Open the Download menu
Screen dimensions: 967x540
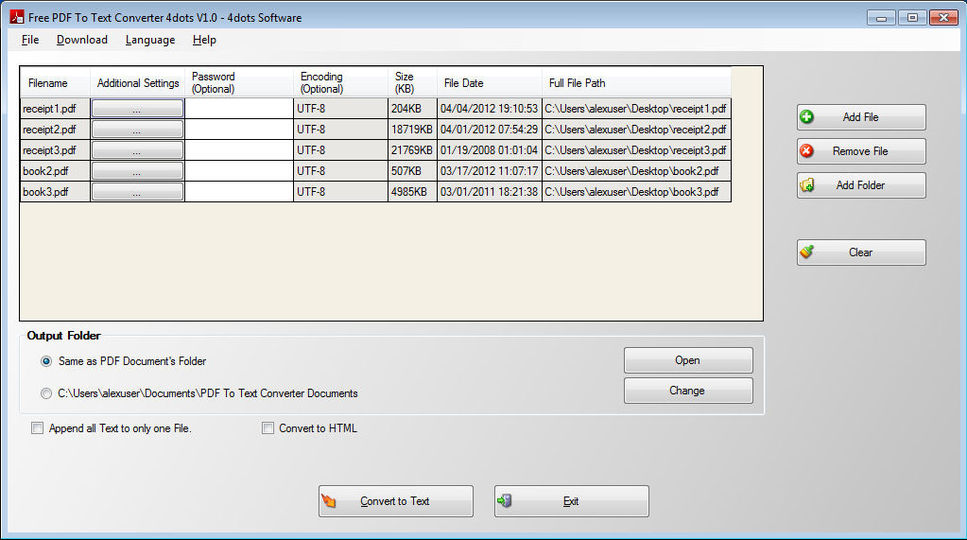pos(82,40)
